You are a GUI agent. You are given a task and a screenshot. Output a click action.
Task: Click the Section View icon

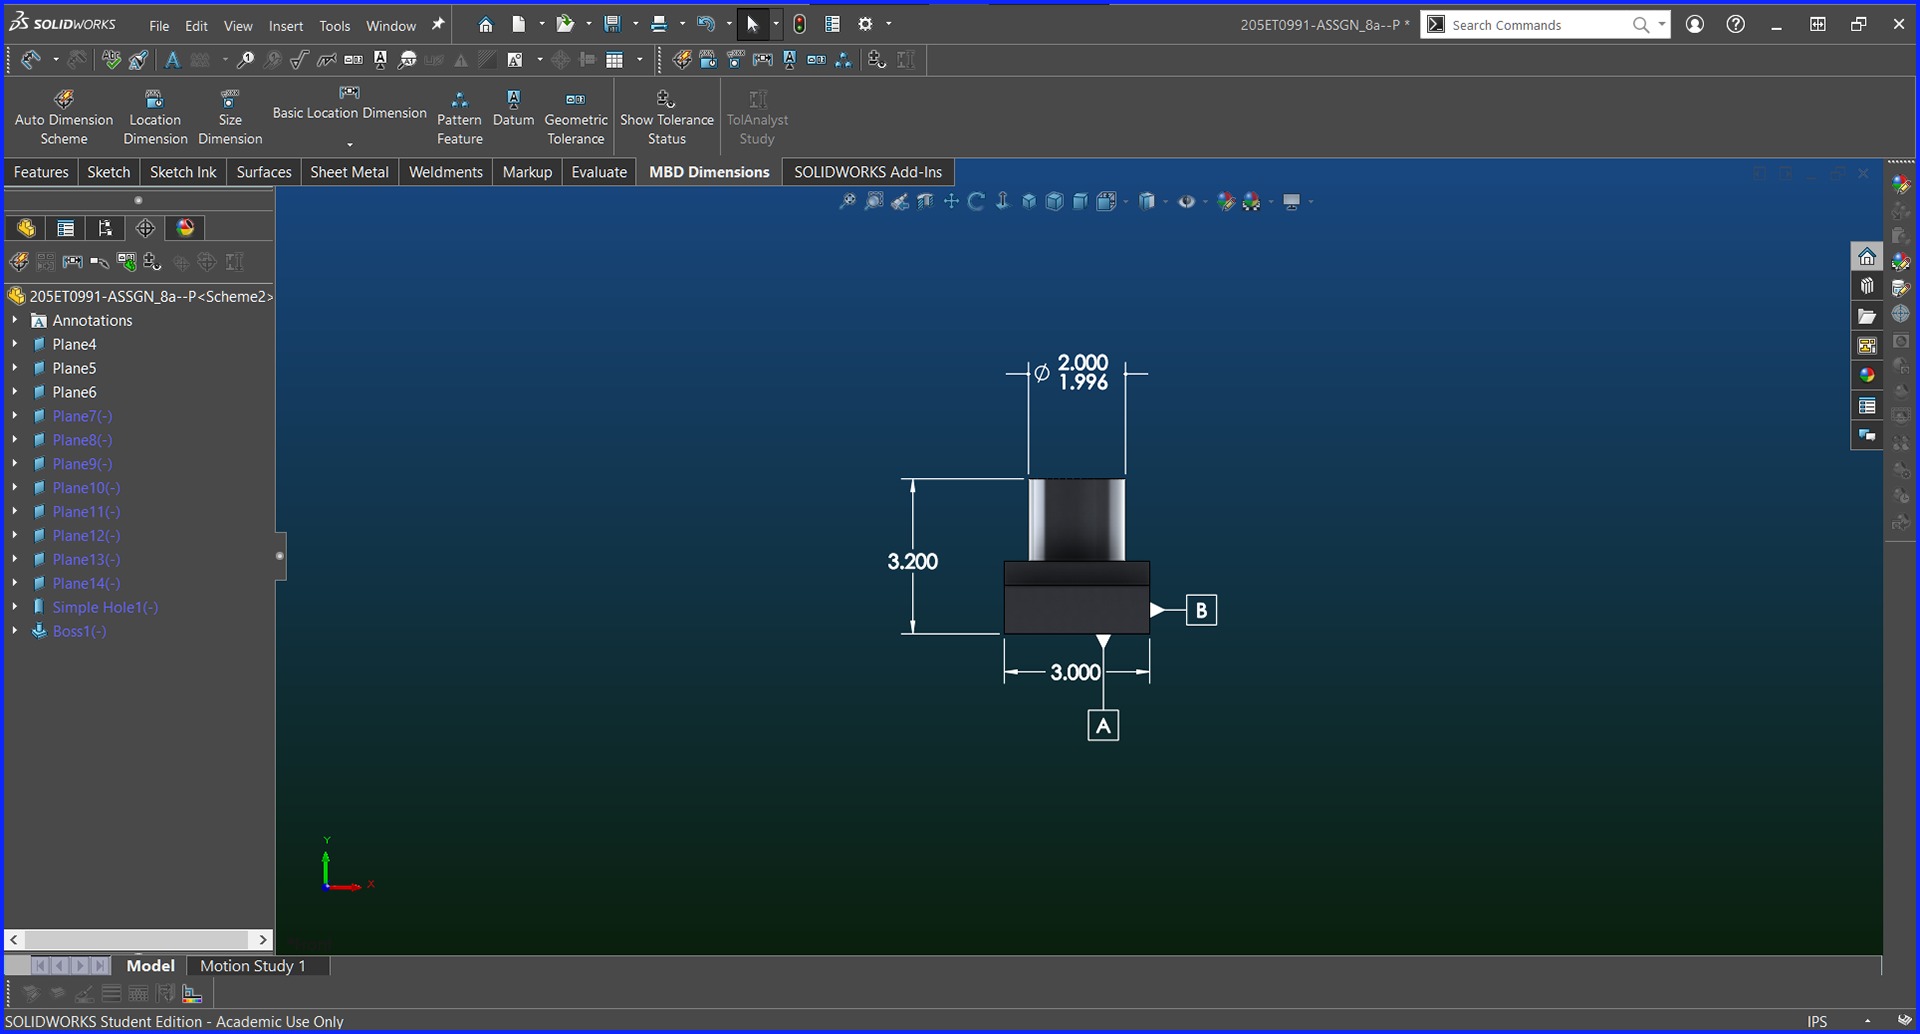926,202
